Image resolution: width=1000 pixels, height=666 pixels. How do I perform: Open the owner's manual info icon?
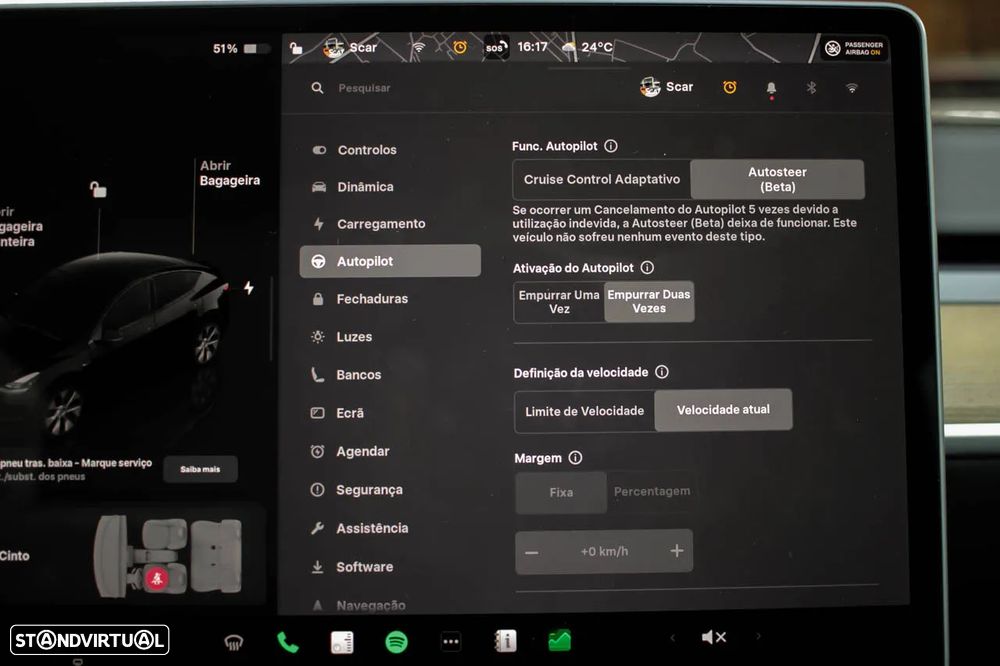click(506, 640)
